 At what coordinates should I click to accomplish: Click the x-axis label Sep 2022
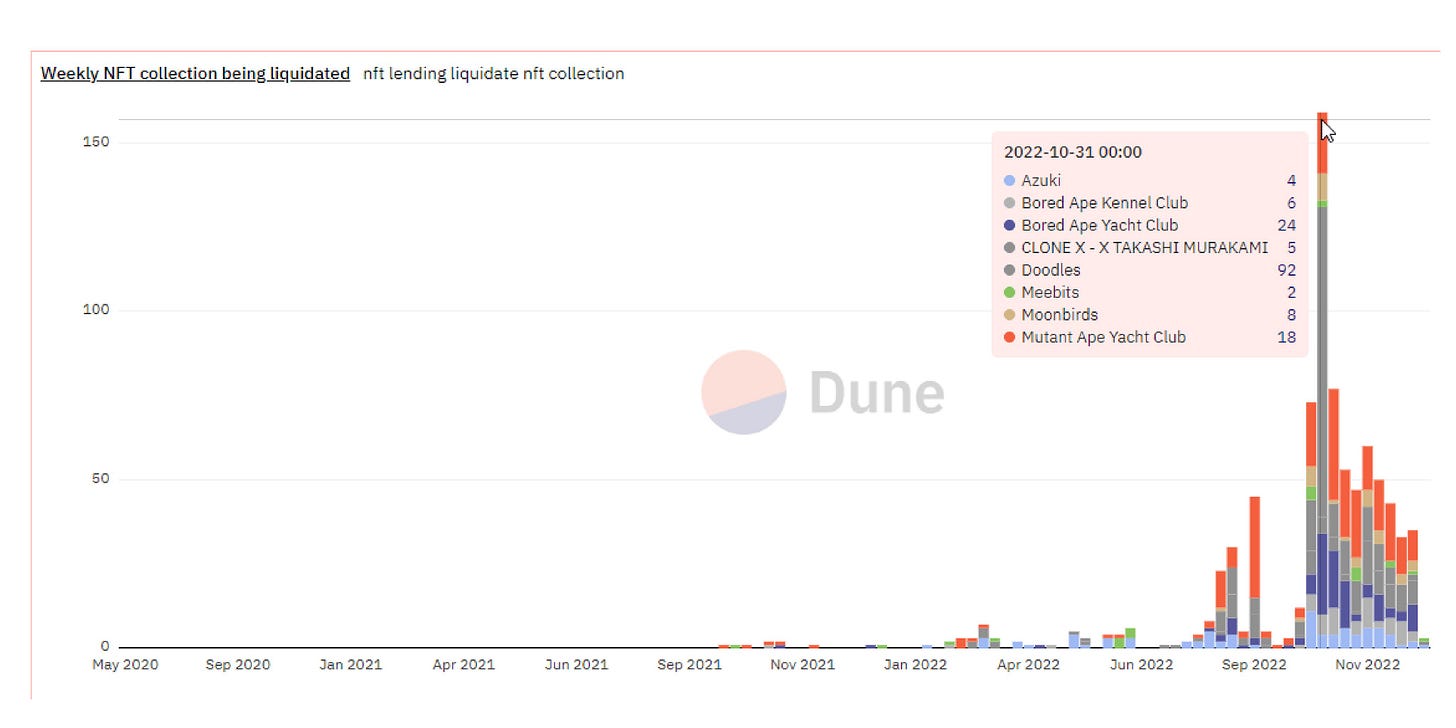point(1254,664)
